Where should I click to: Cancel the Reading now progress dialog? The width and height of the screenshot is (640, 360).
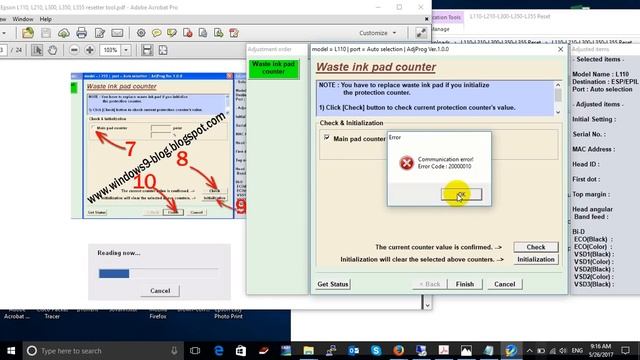[160, 291]
